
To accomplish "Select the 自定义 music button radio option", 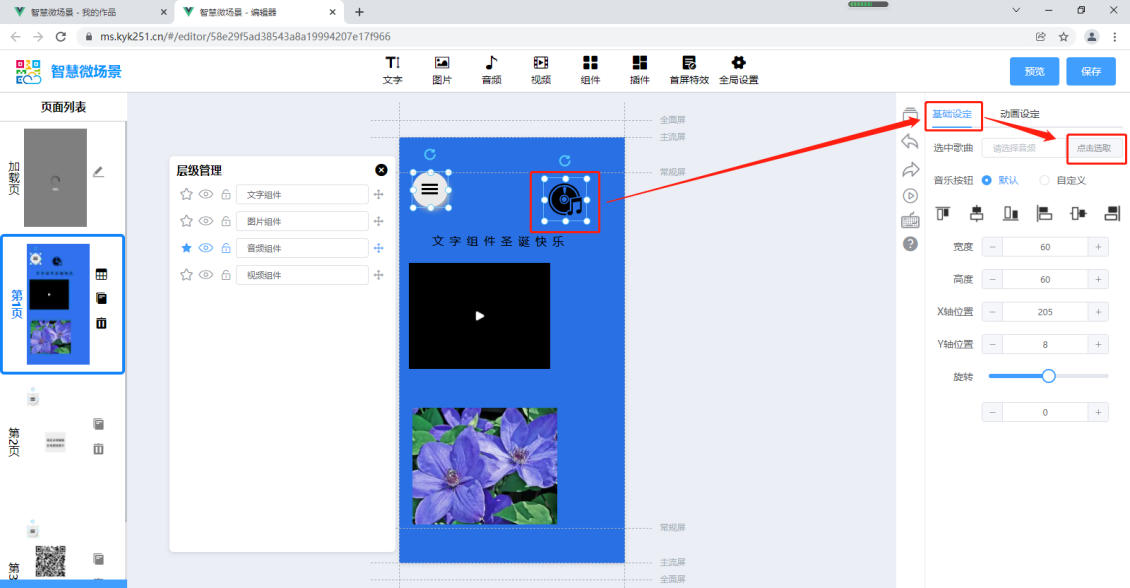I will pos(1045,180).
